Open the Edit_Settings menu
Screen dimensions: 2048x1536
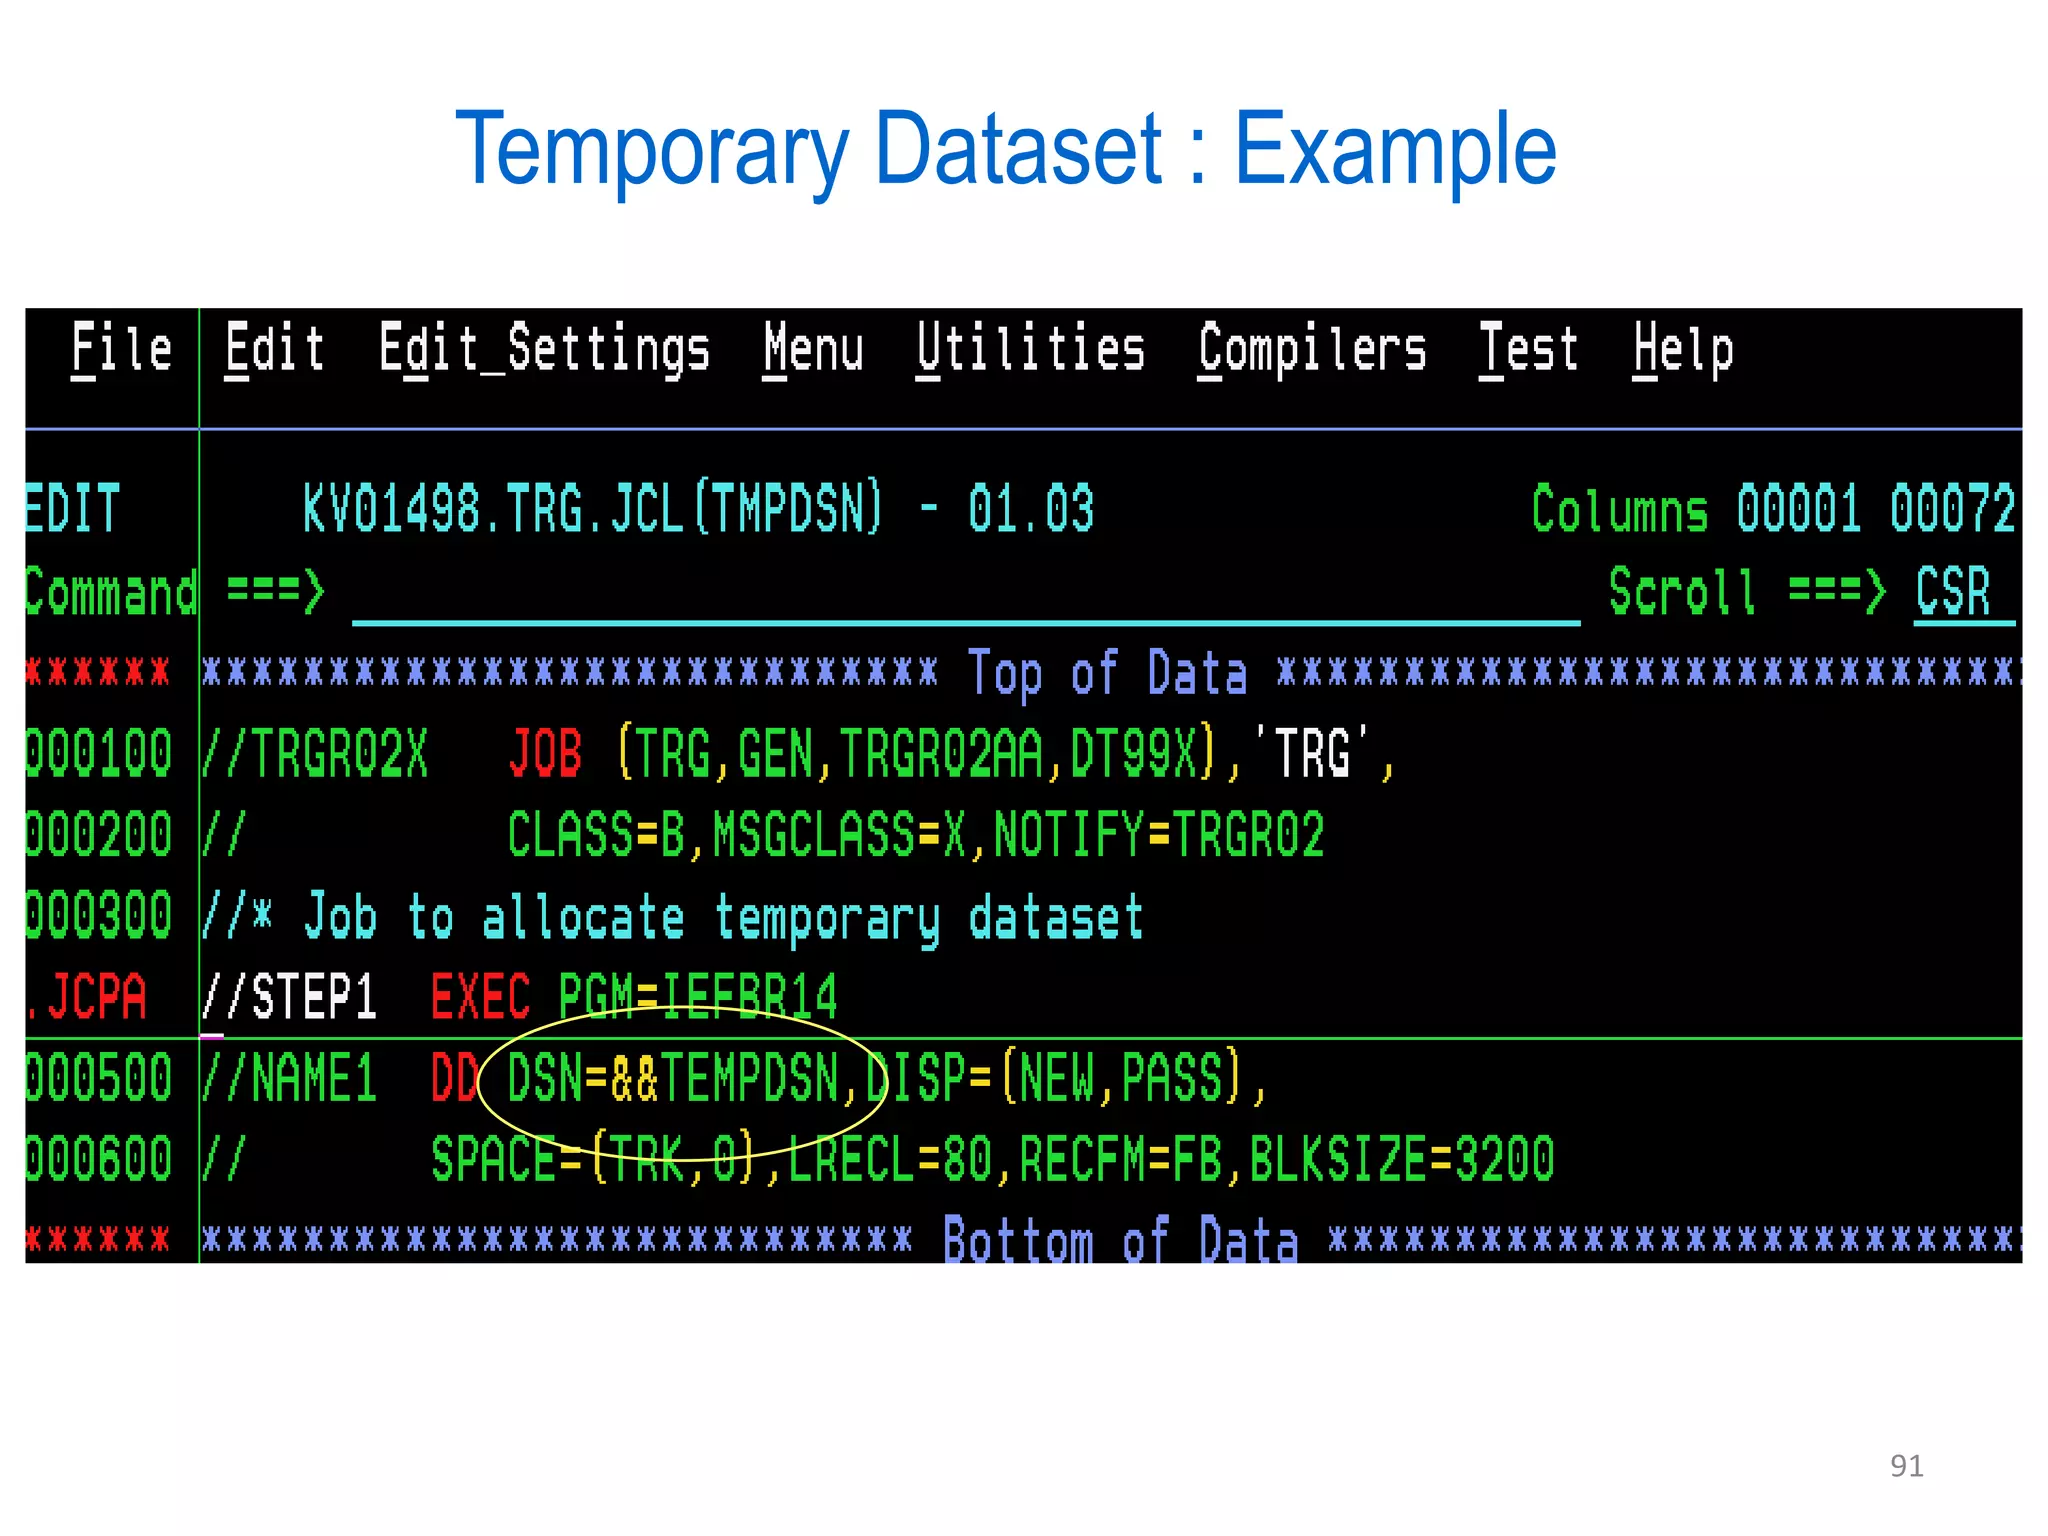(545, 351)
